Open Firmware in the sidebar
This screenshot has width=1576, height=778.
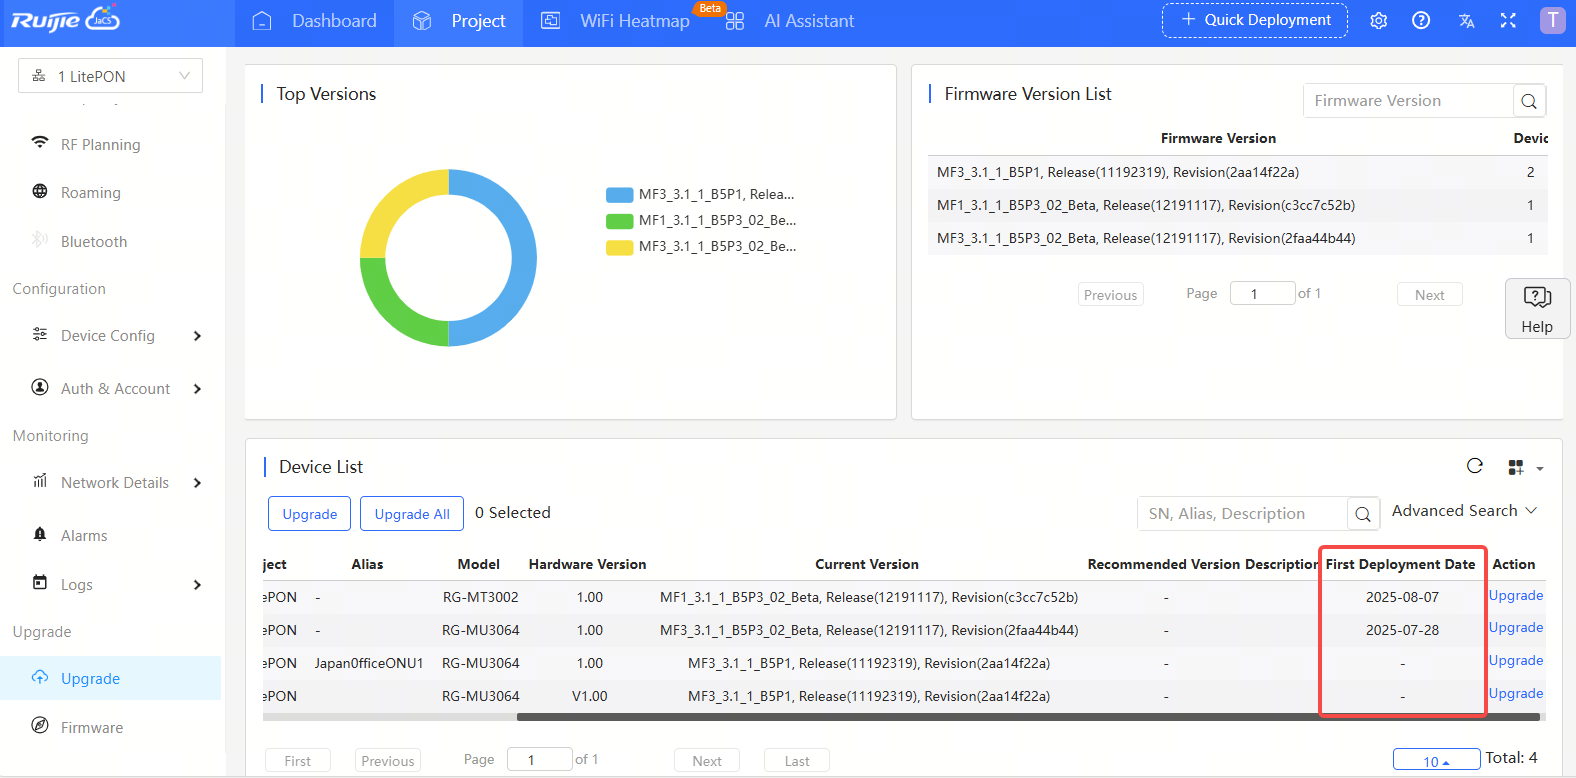coord(91,727)
